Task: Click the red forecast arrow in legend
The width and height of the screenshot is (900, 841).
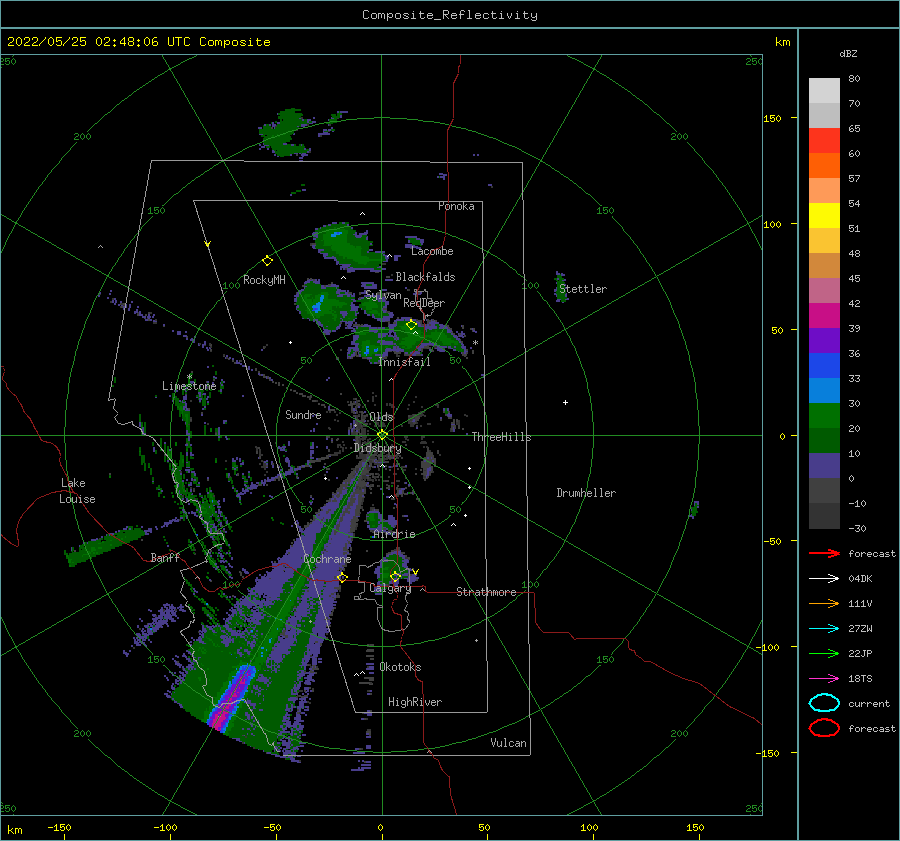Action: pyautogui.click(x=824, y=553)
